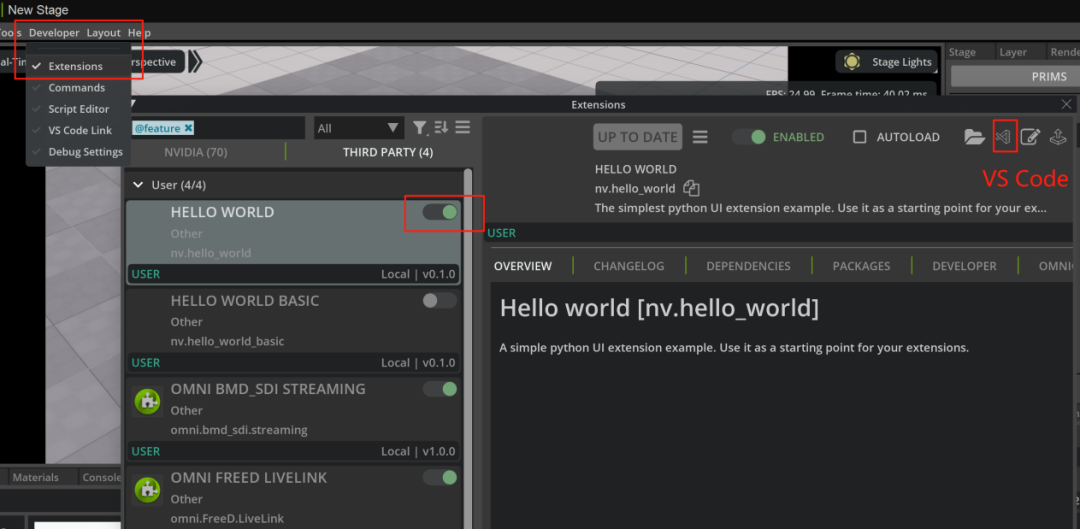Open the hamburger options menu beside sort icon

click(462, 127)
